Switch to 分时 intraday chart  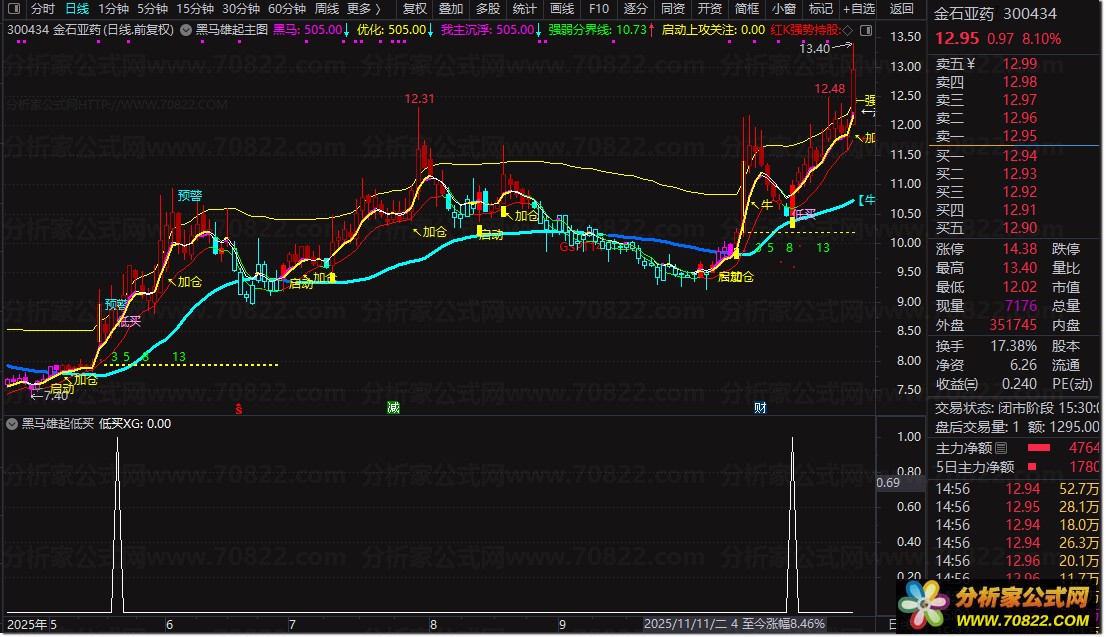(42, 9)
